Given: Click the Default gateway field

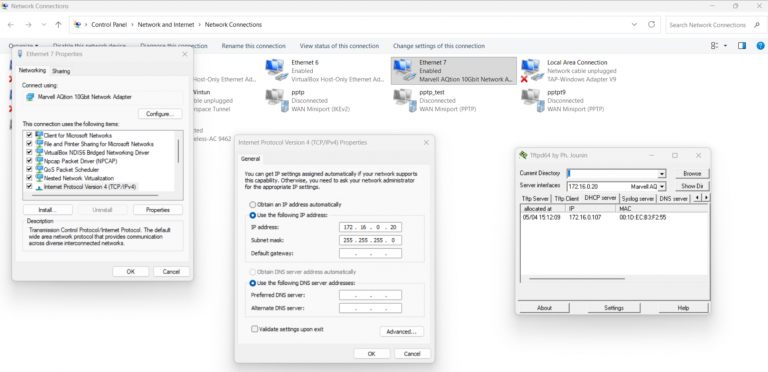Looking at the screenshot, I should point(370,253).
